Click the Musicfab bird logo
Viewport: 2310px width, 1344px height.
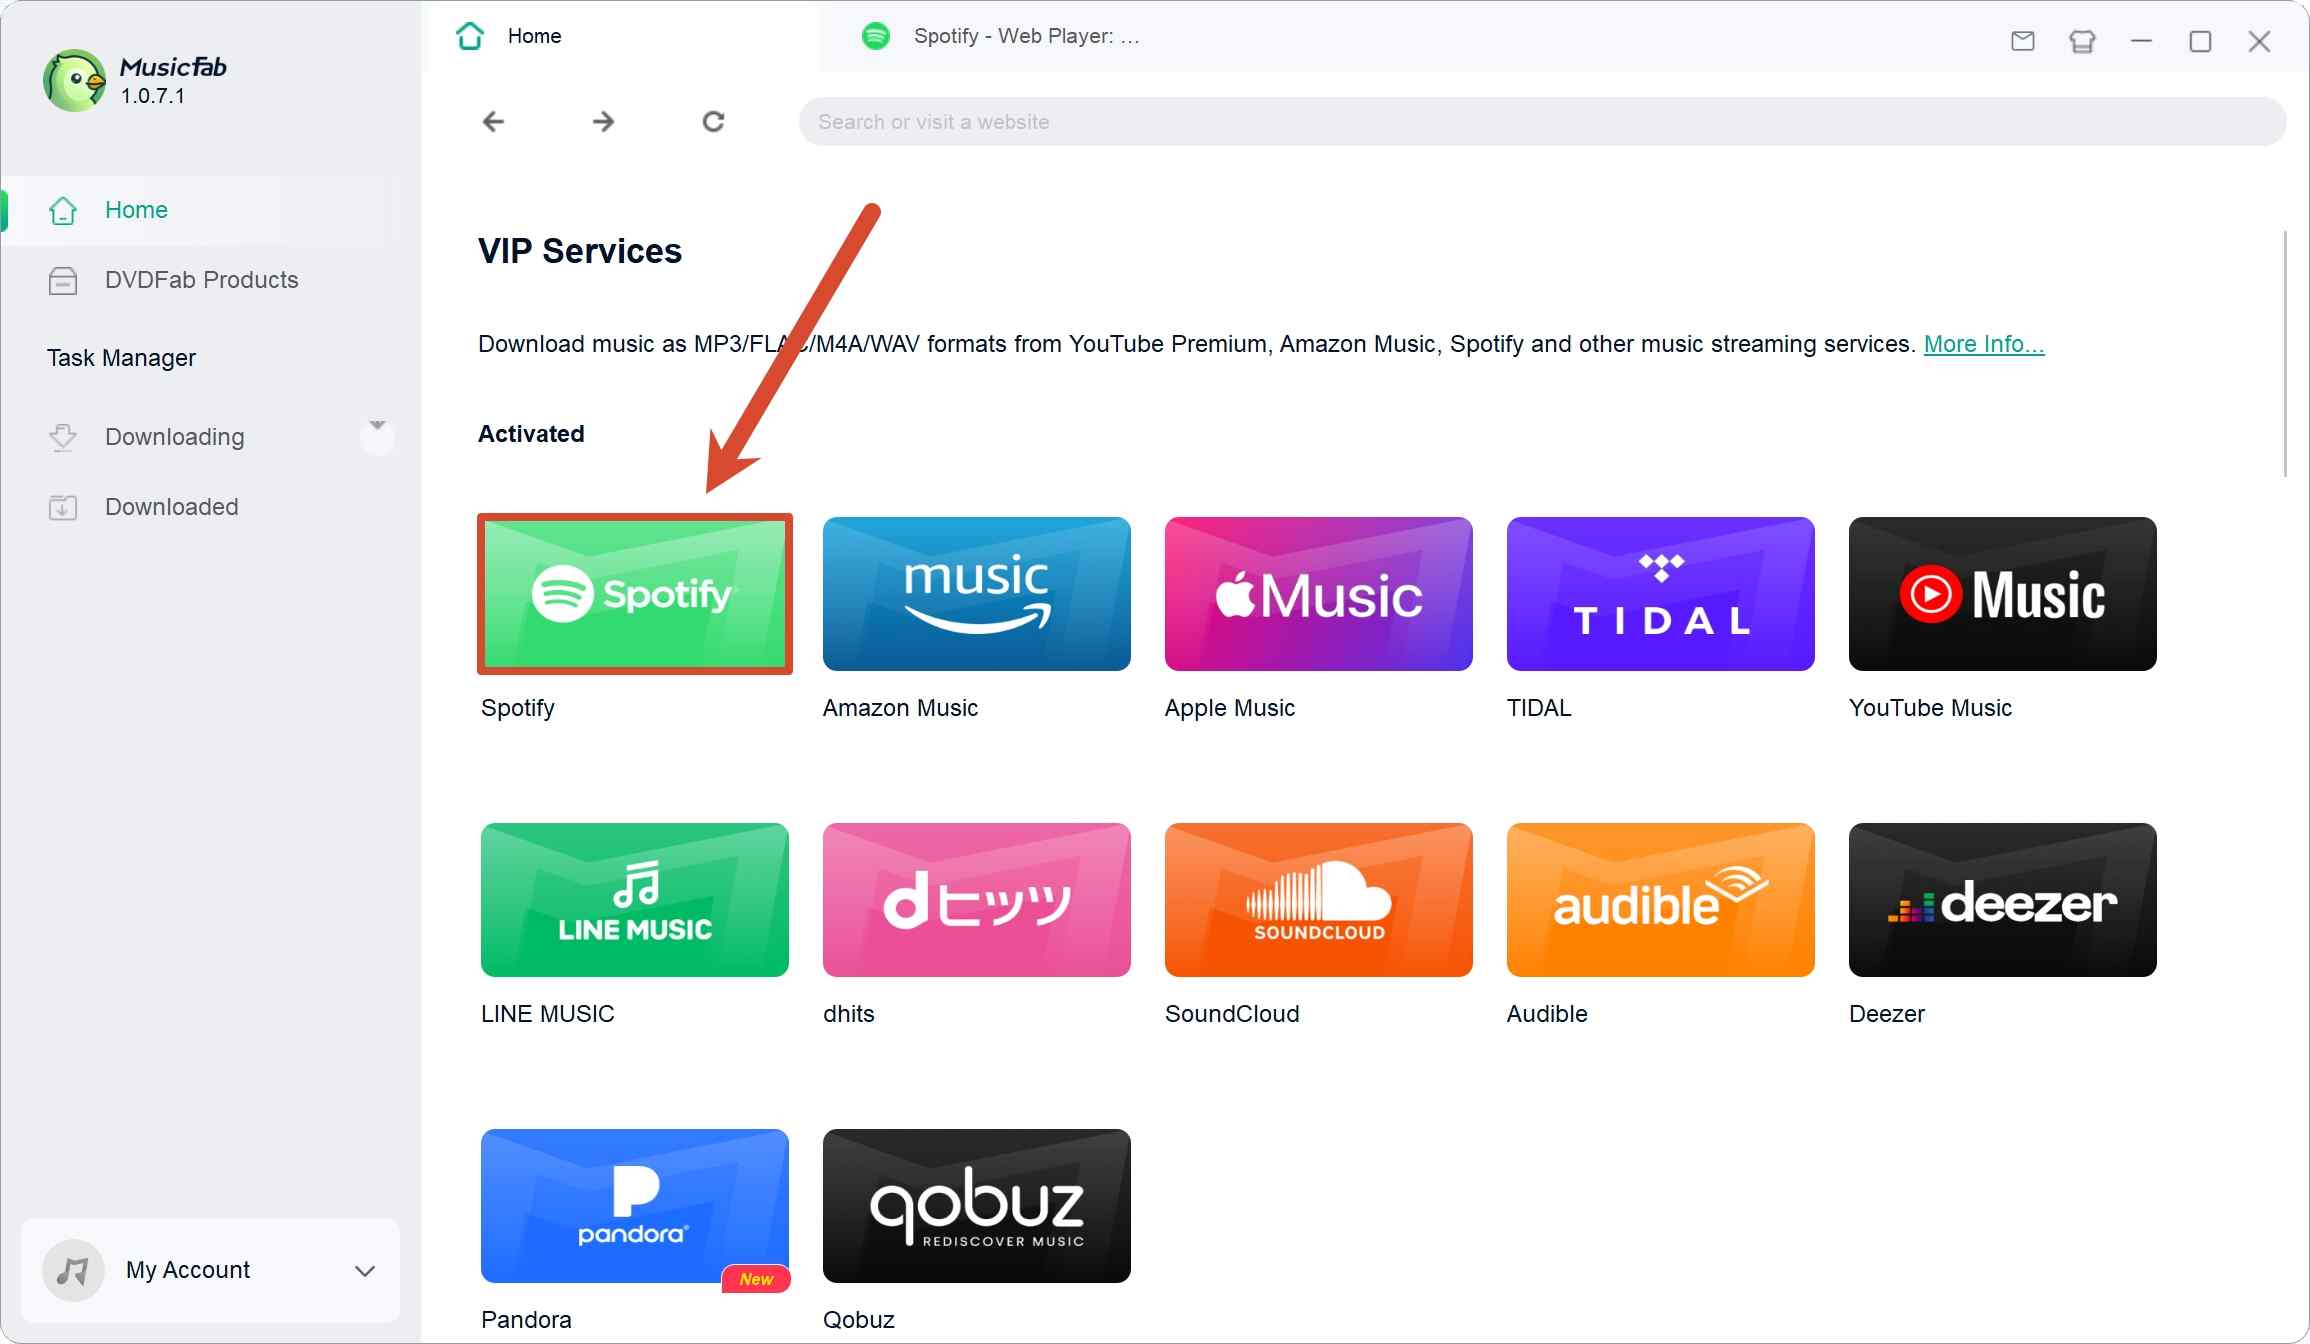(74, 81)
